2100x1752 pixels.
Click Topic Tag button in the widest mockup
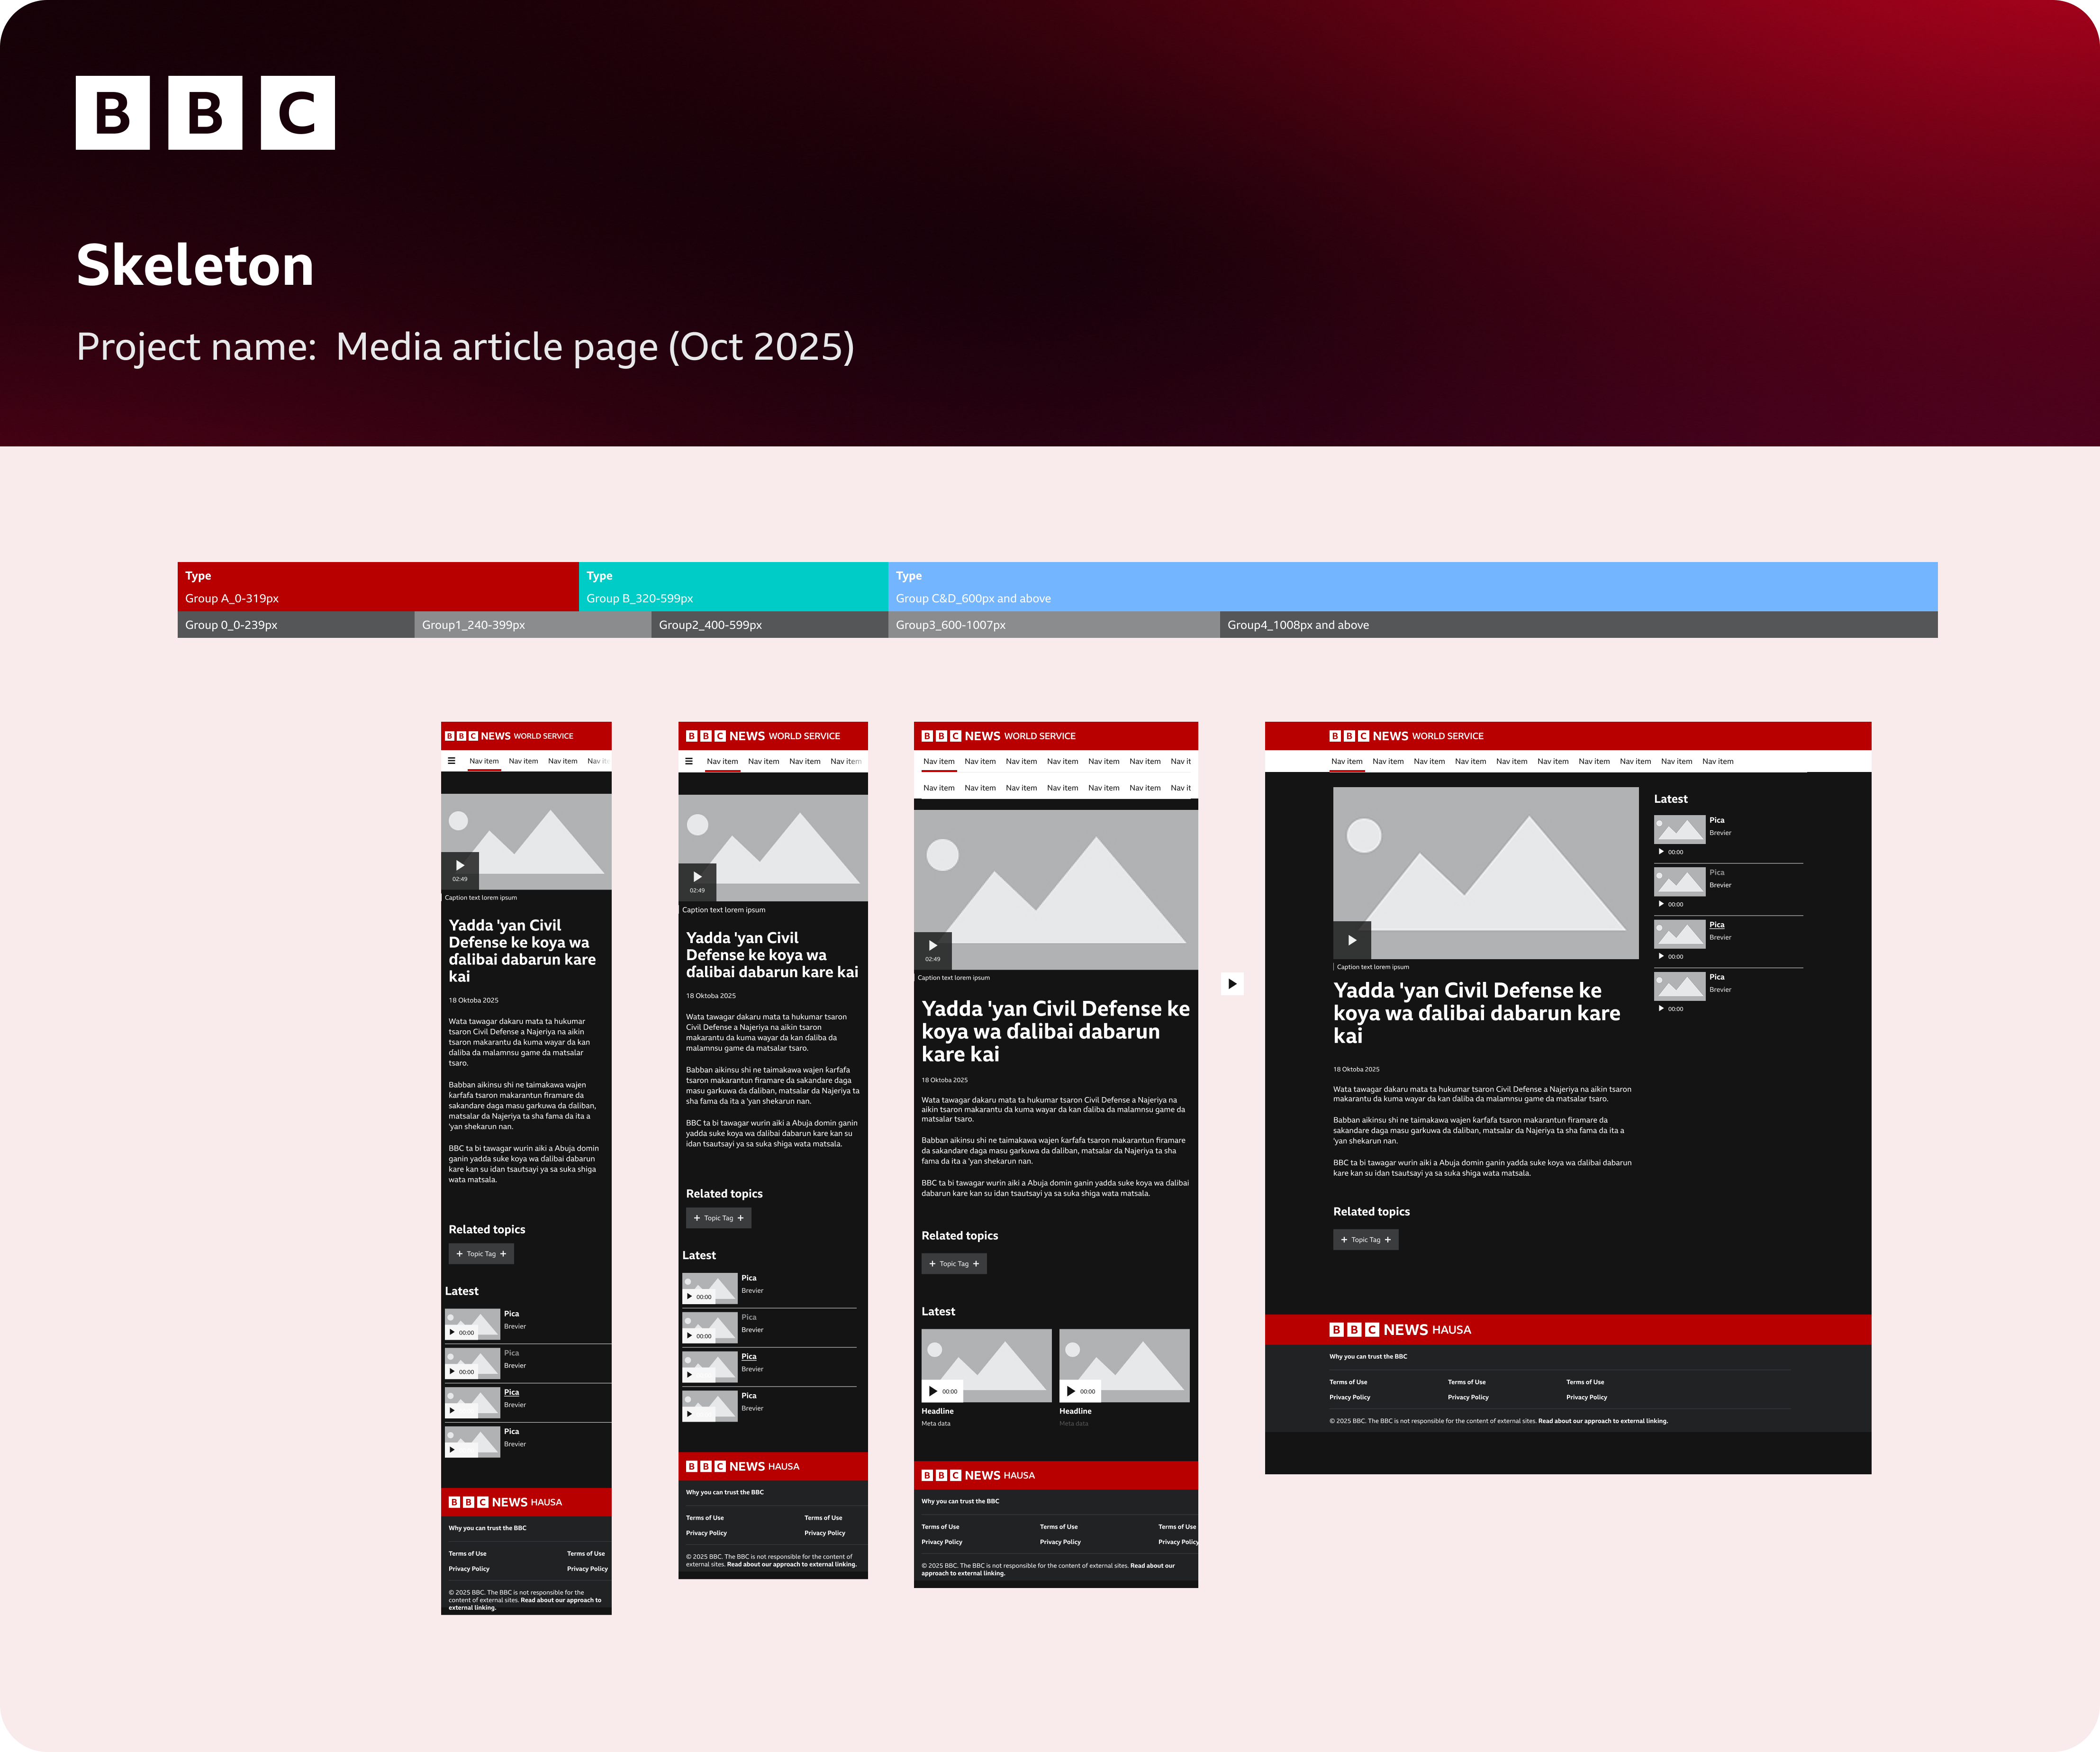tap(1365, 1240)
